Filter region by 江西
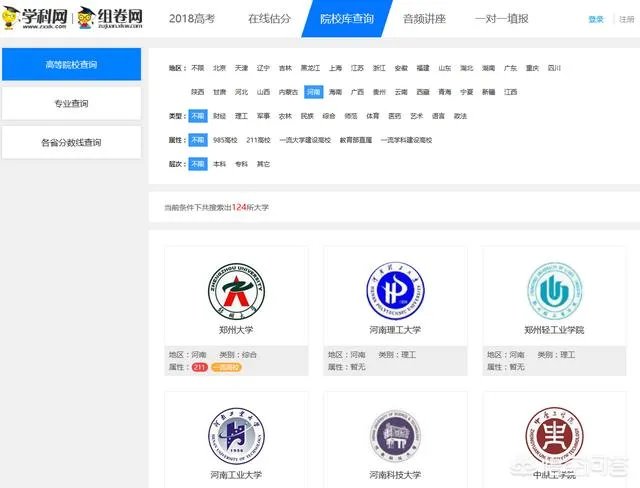This screenshot has width=640, height=488. pos(510,92)
